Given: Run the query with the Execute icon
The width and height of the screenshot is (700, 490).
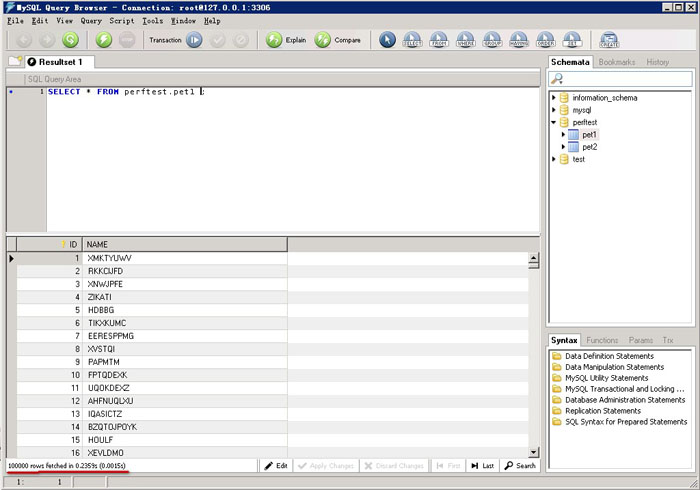Looking at the screenshot, I should (x=103, y=40).
